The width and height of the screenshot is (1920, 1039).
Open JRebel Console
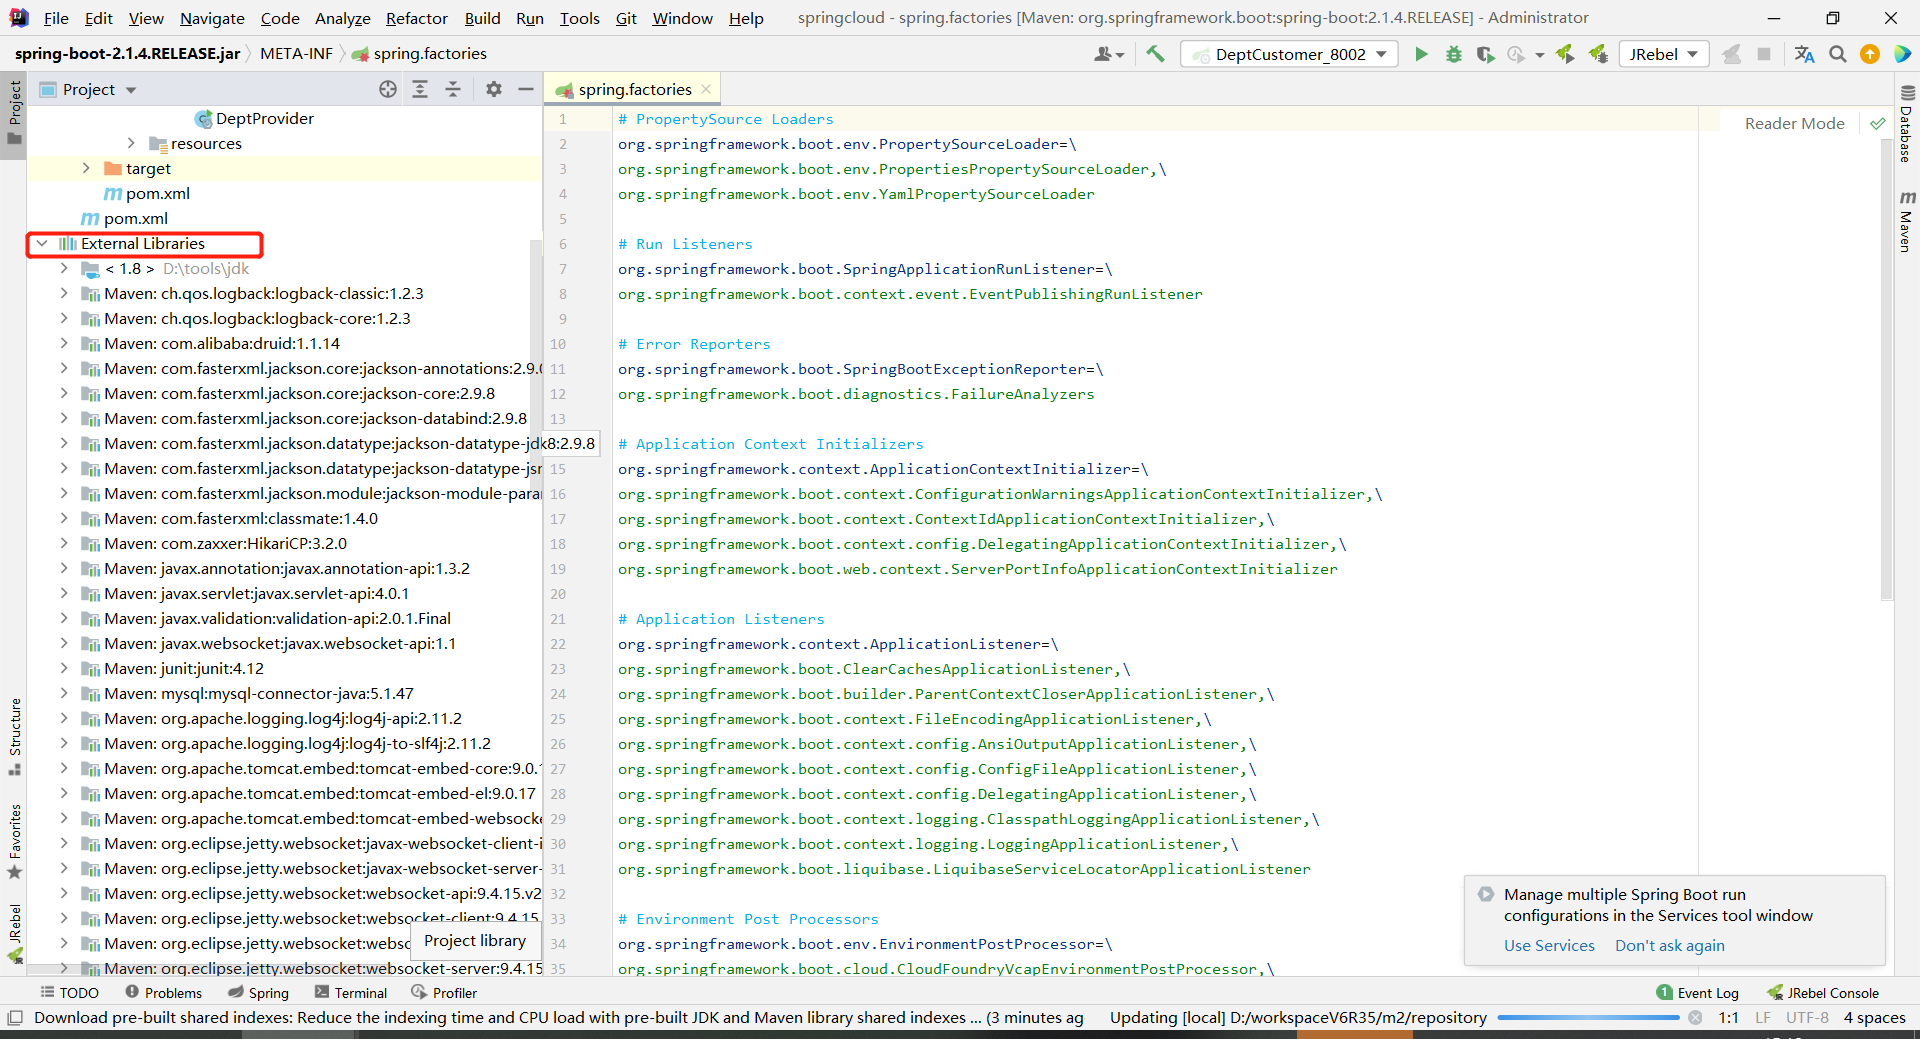(x=1823, y=992)
